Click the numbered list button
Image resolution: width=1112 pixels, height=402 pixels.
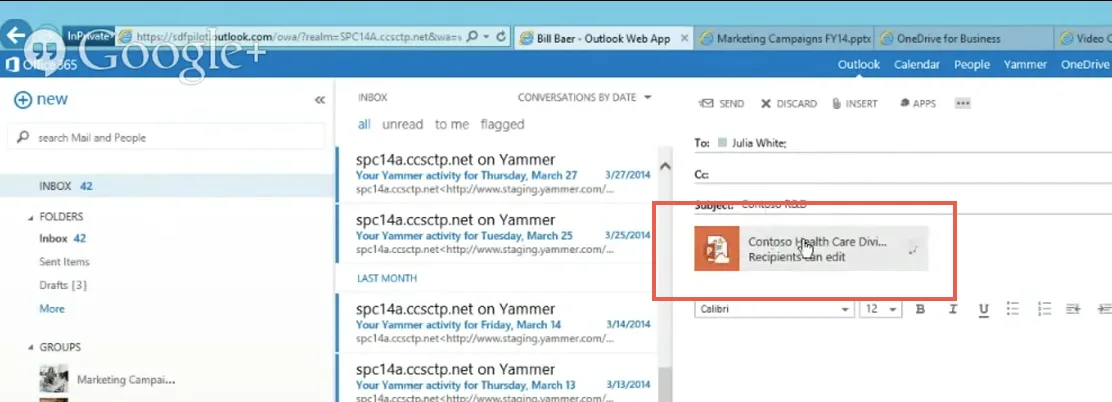pos(1044,308)
